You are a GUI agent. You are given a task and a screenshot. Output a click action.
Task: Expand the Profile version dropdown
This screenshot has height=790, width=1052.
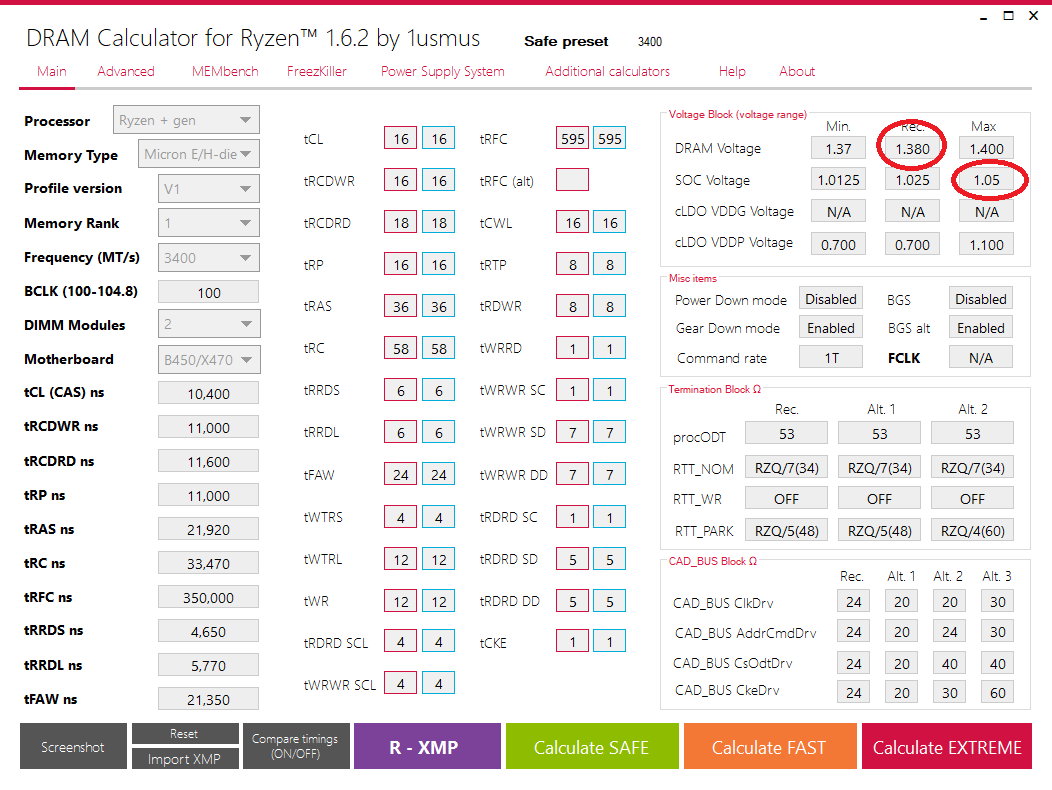209,189
